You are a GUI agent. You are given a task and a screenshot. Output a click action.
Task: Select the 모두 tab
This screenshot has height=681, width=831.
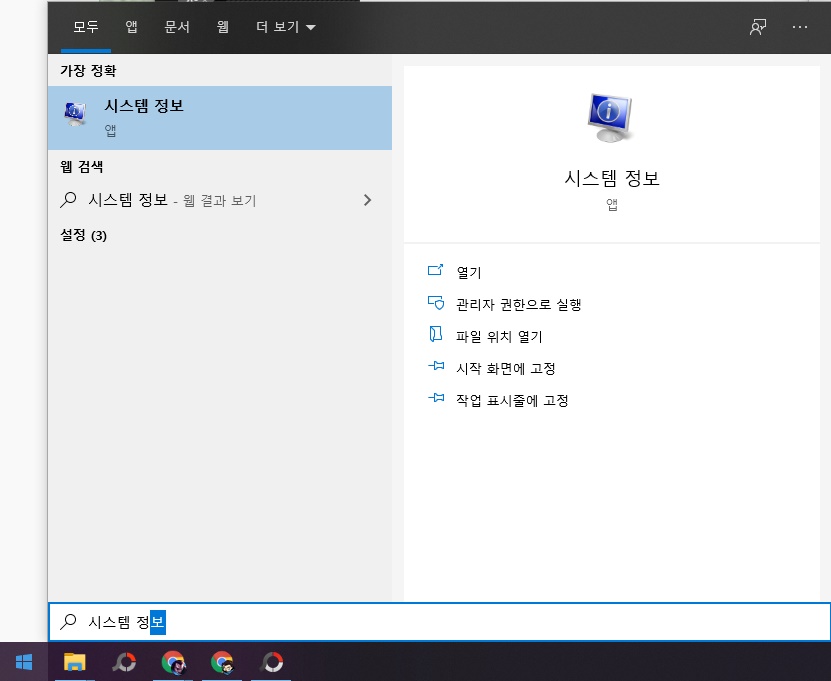(x=86, y=27)
